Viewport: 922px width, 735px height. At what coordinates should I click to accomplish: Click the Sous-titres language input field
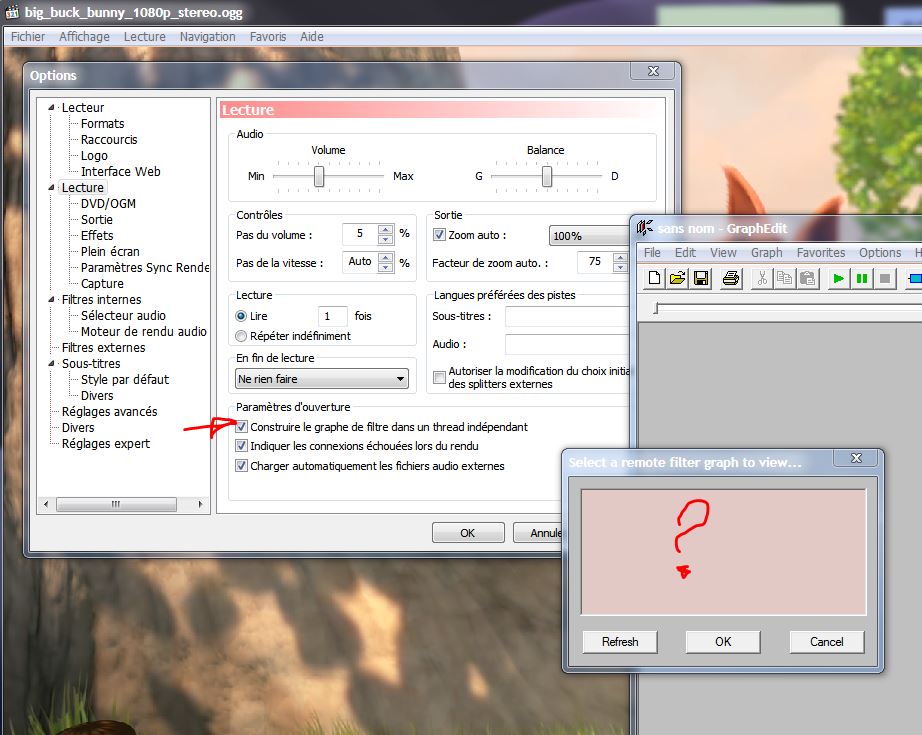click(x=567, y=316)
